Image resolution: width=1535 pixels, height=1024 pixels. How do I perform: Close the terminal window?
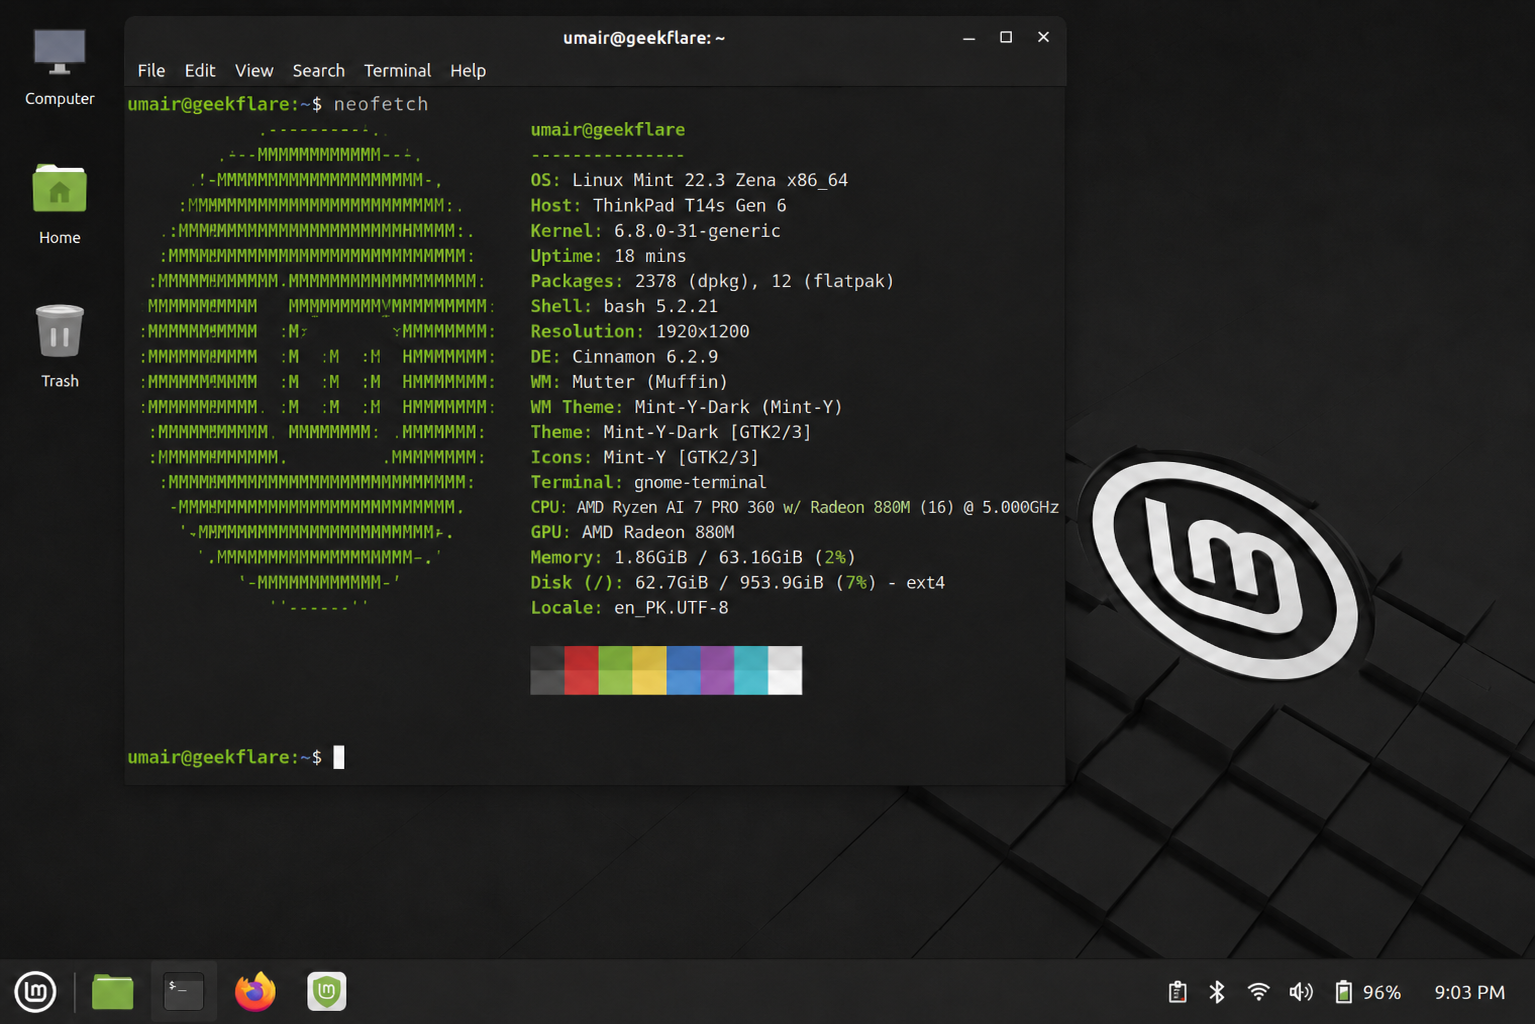pyautogui.click(x=1043, y=38)
